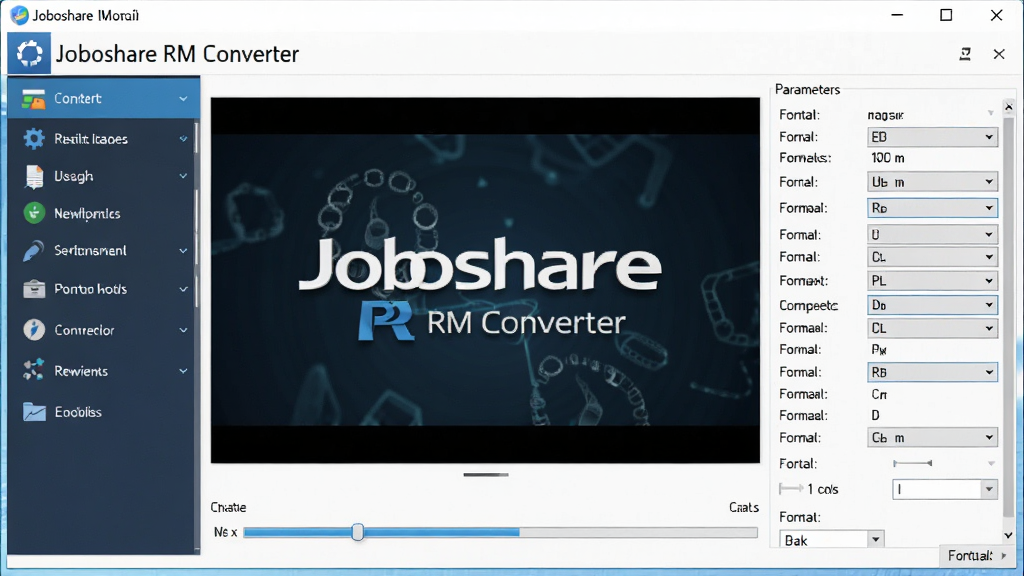Click the small Fortal range slider
The width and height of the screenshot is (1024, 576).
912,463
